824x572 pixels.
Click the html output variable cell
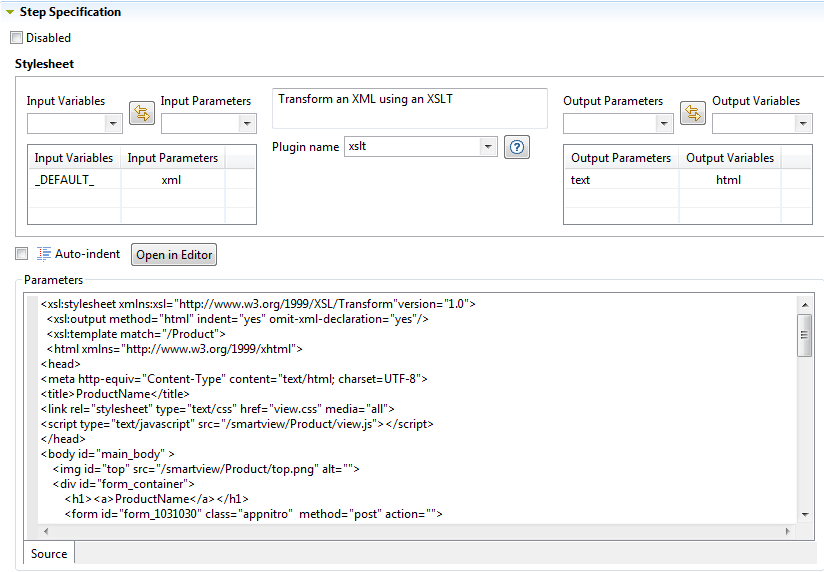pyautogui.click(x=729, y=180)
